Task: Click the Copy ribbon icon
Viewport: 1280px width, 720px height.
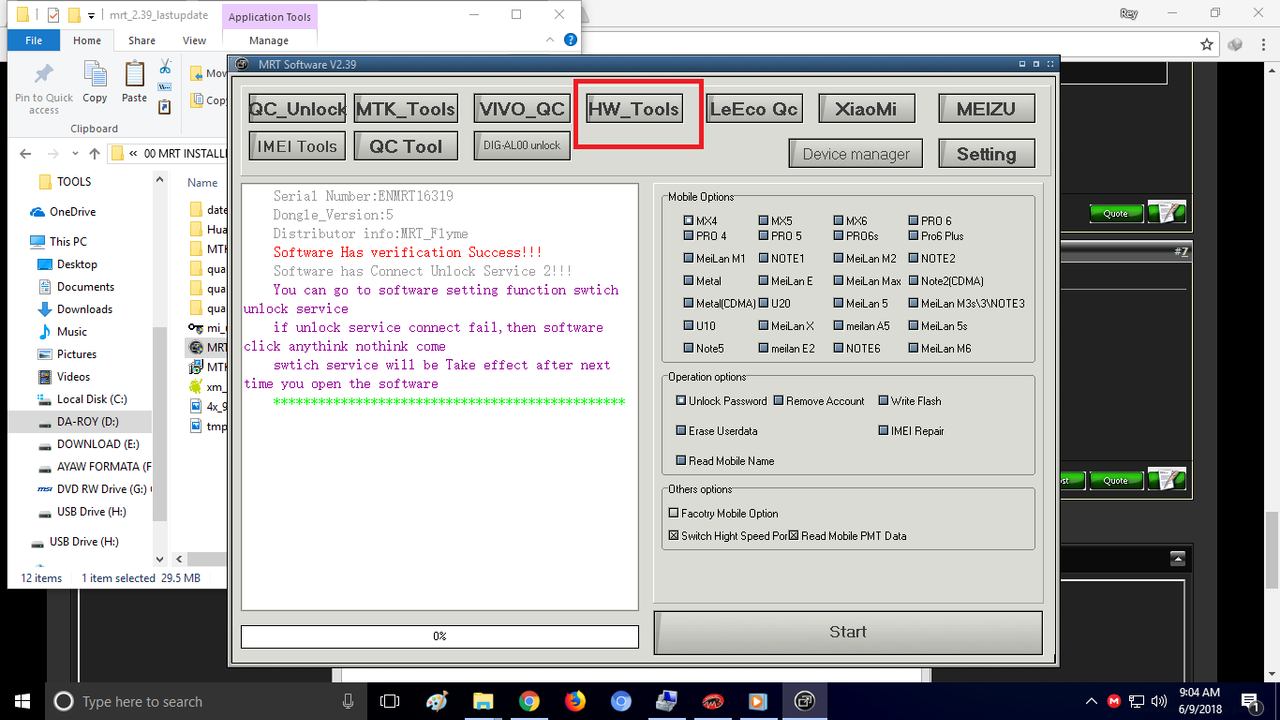Action: coord(95,82)
